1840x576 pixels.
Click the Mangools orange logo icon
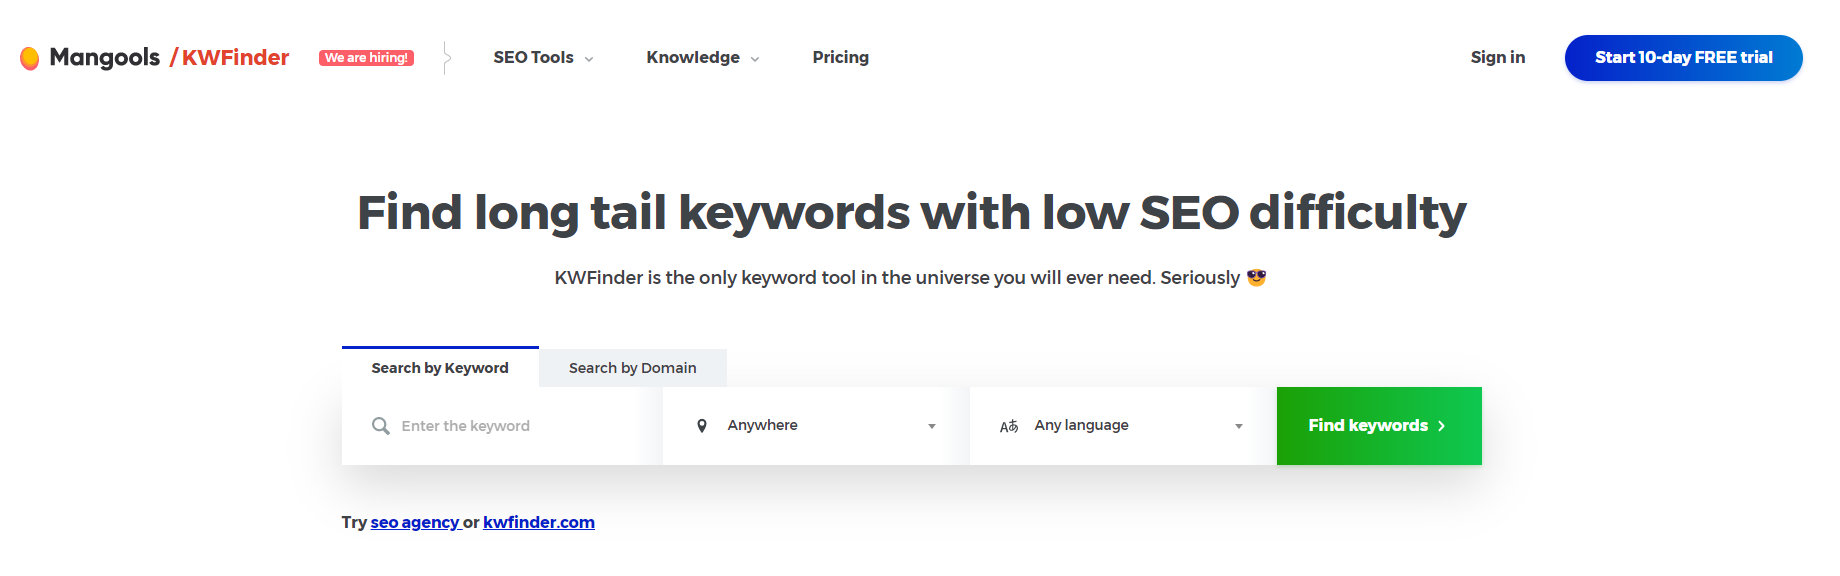click(30, 58)
